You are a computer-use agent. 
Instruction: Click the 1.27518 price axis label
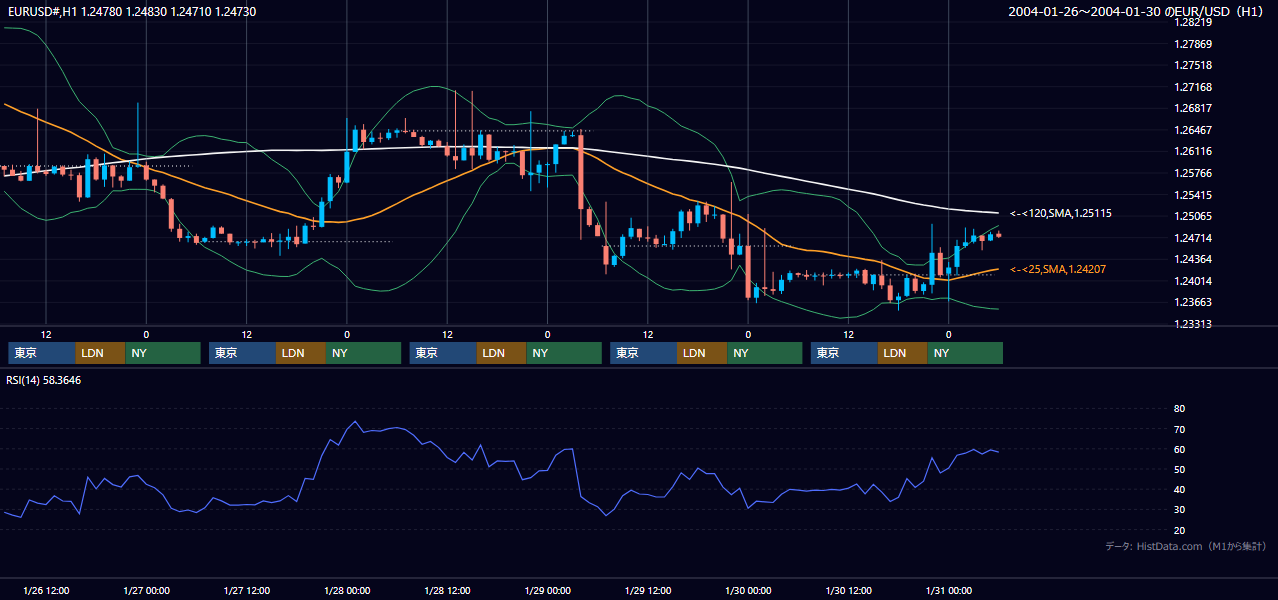(x=1194, y=65)
